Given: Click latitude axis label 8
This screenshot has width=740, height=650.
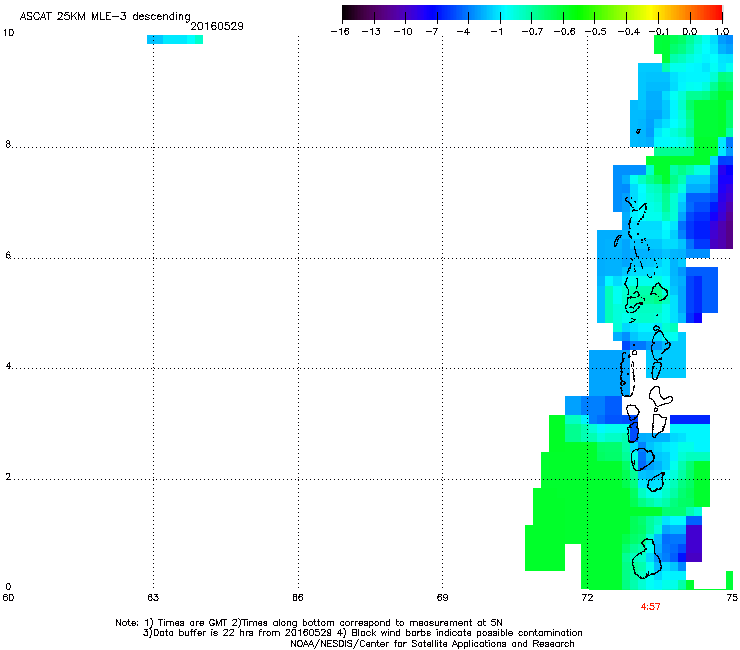Looking at the screenshot, I should (8, 144).
